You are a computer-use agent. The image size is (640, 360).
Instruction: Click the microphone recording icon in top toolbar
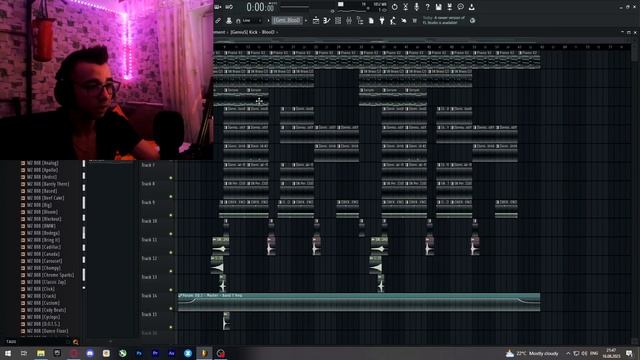click(x=416, y=7)
